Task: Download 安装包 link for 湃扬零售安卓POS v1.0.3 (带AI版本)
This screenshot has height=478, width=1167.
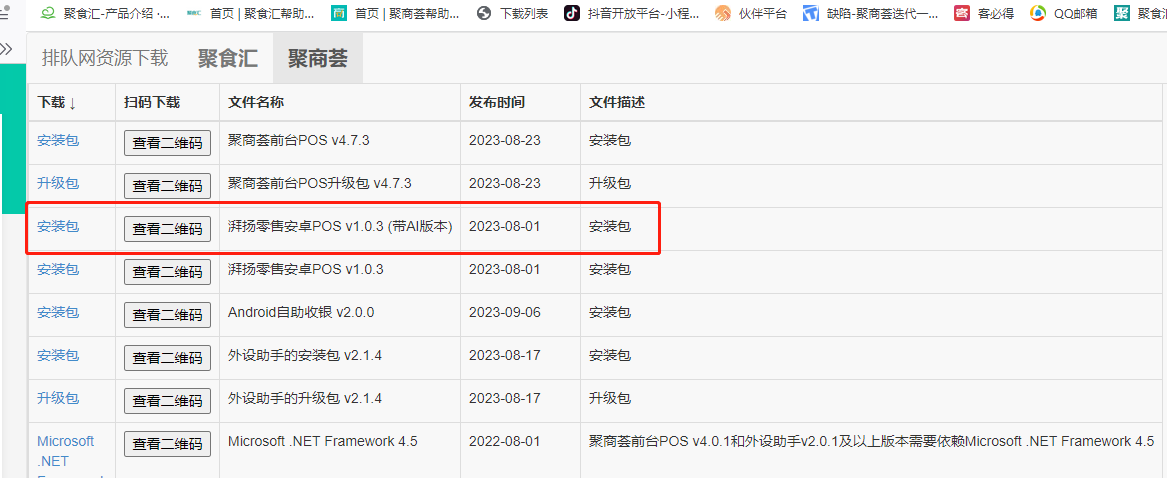Action: coord(58,226)
